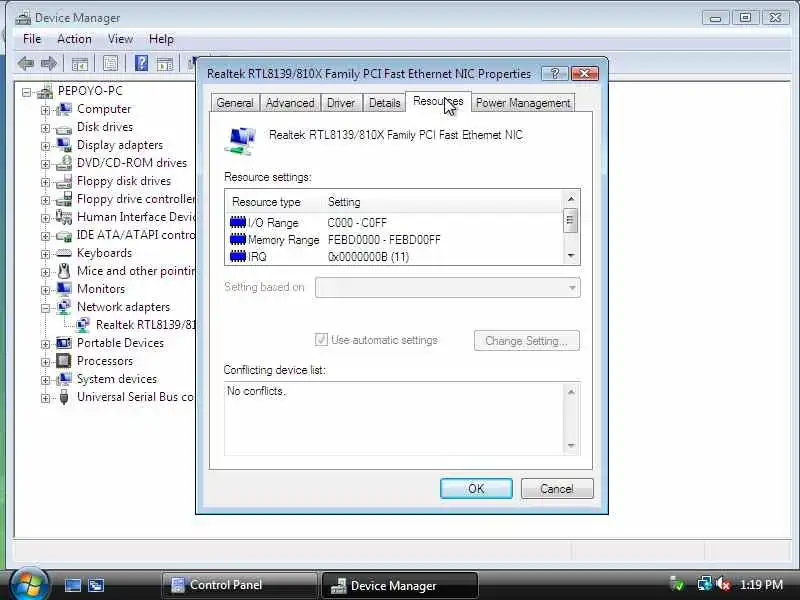Image resolution: width=800 pixels, height=600 pixels.
Task: Select the Processors icon
Action: pos(64,361)
